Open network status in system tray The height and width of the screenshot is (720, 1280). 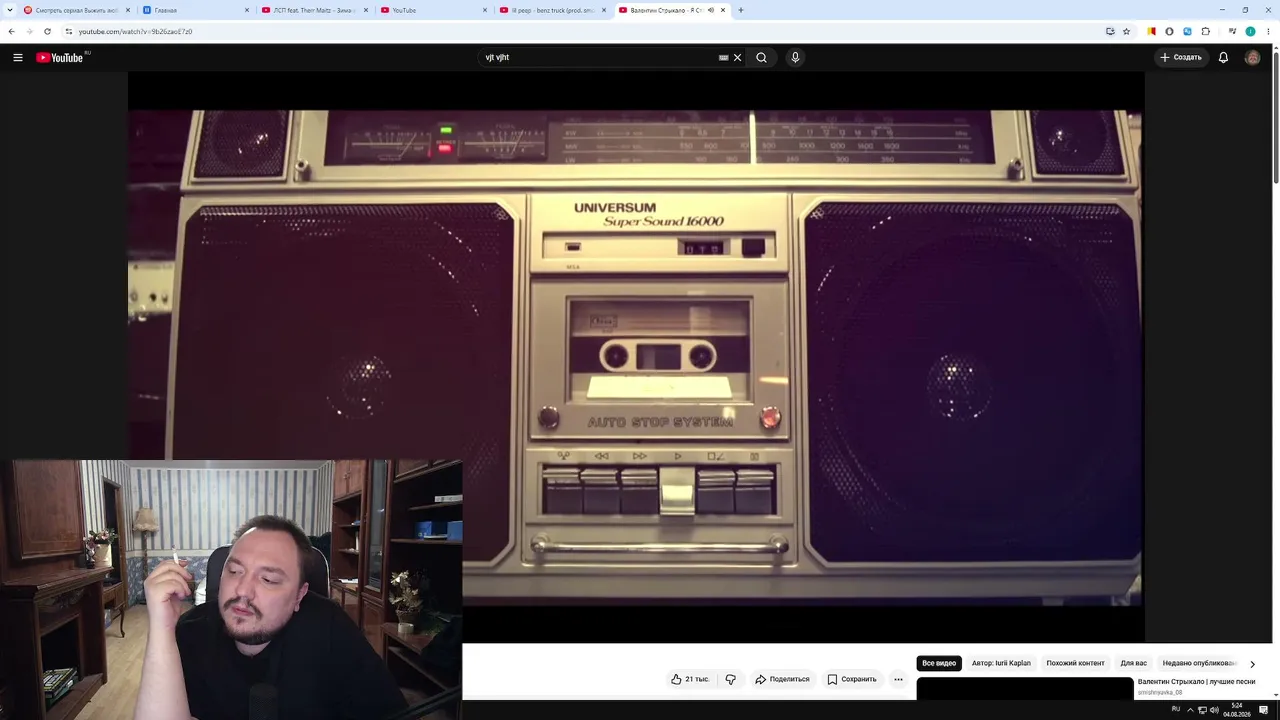tap(1202, 710)
